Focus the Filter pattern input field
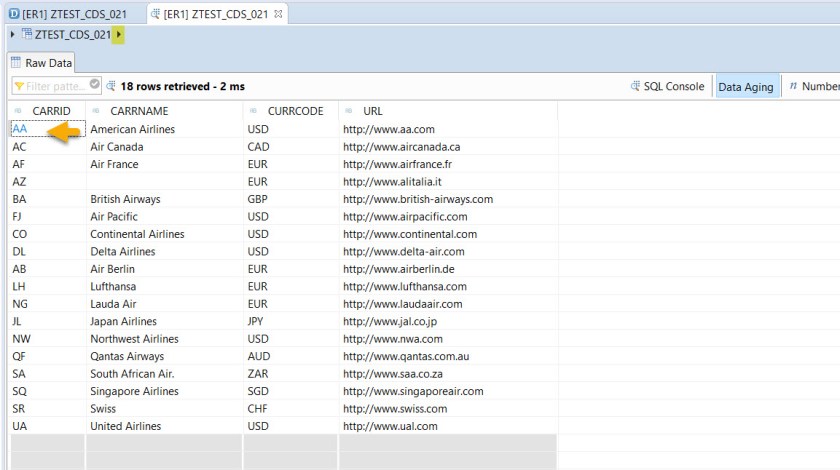This screenshot has height=470, width=840. (x=55, y=86)
